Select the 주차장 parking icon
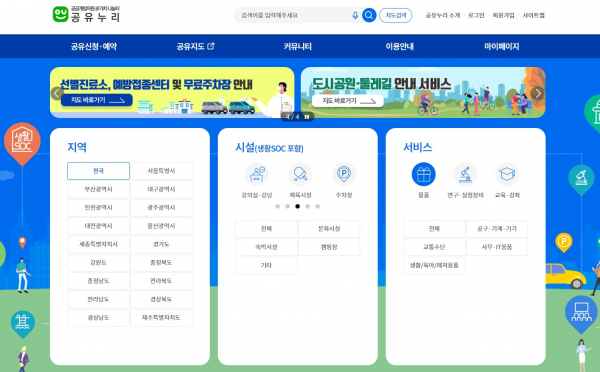The height and width of the screenshot is (372, 600). (x=344, y=174)
